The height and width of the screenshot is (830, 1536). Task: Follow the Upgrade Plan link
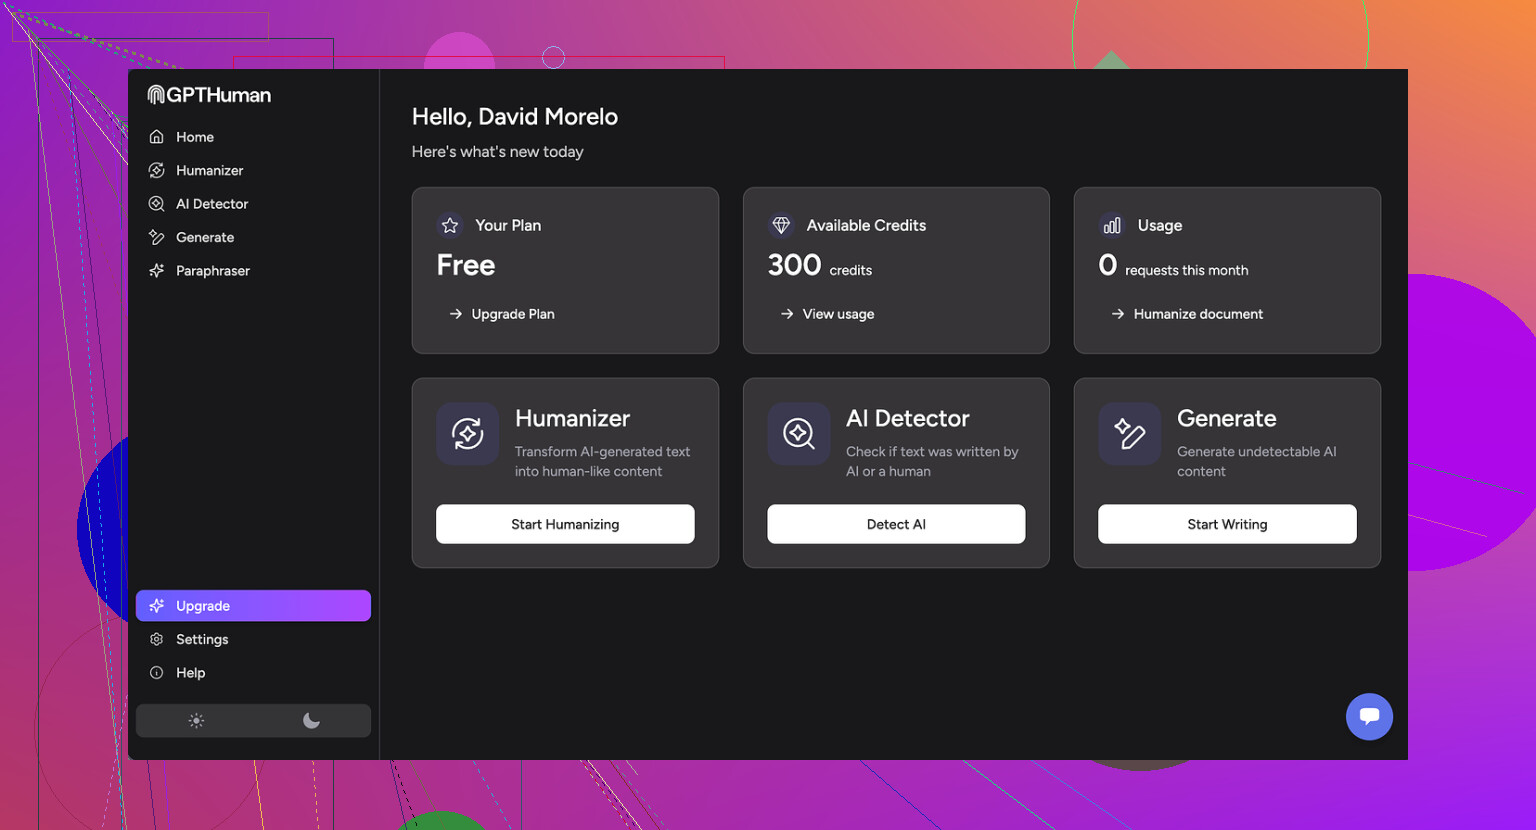click(512, 314)
